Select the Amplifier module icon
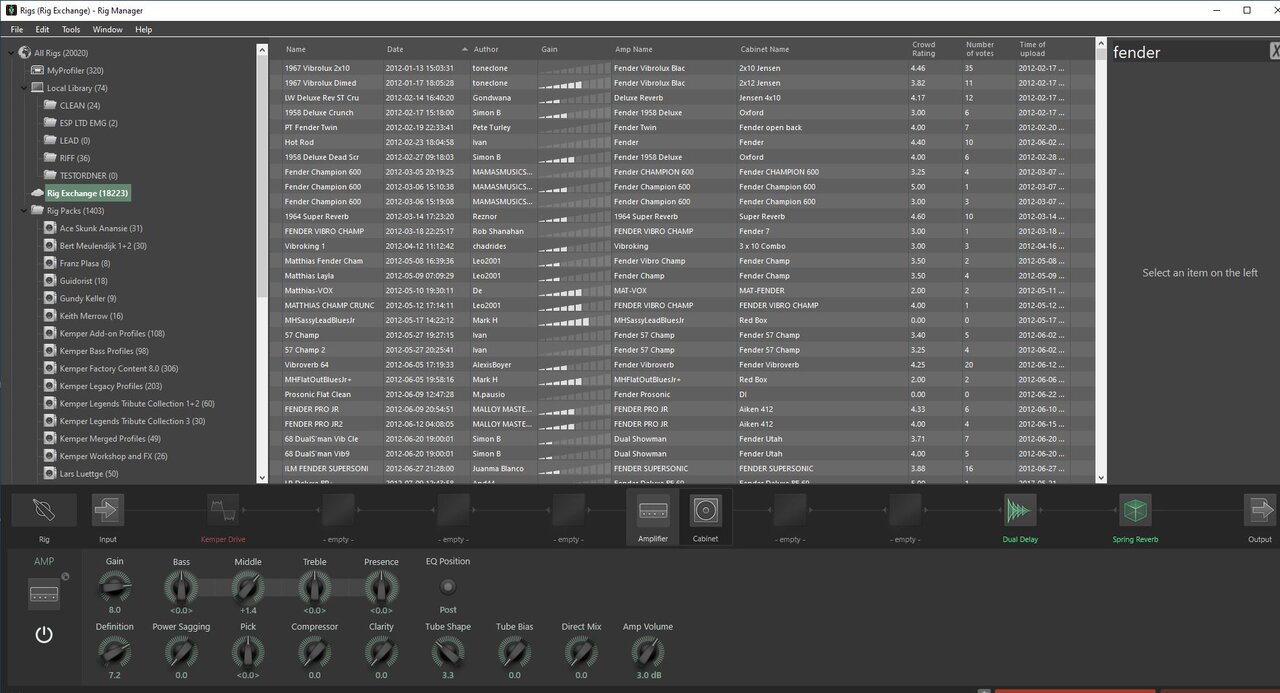Screen dimensions: 1280x693 coord(653,510)
